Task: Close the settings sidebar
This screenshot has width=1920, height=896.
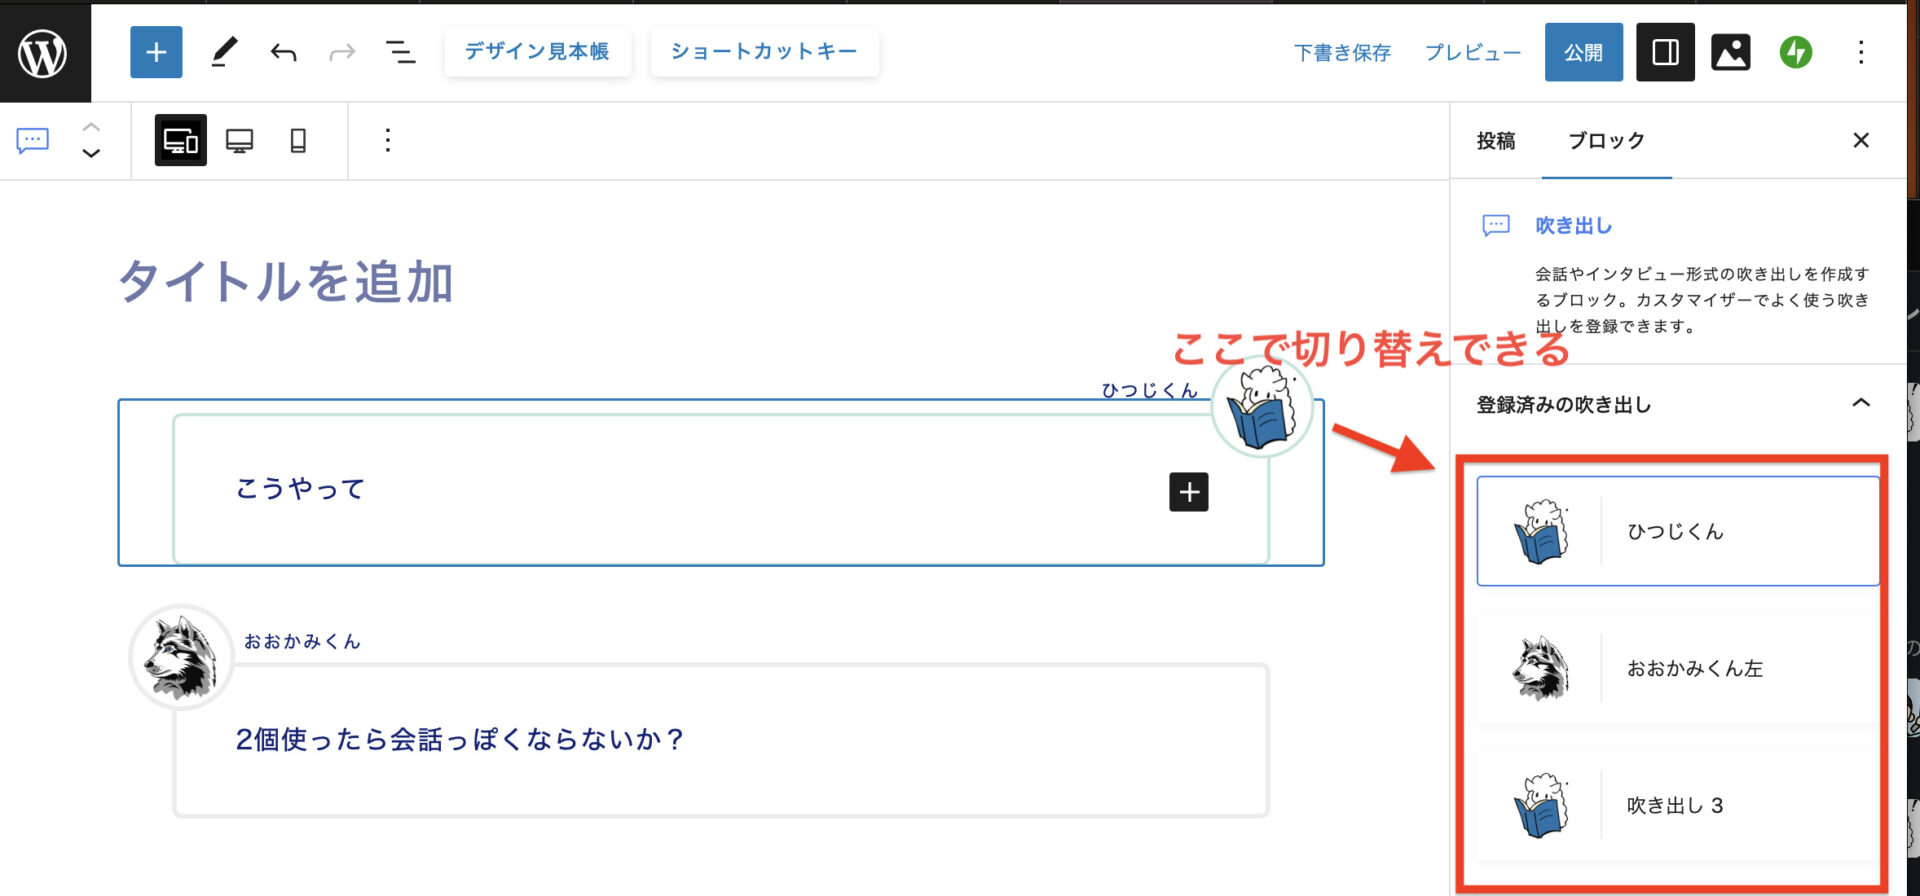Action: (x=1861, y=140)
